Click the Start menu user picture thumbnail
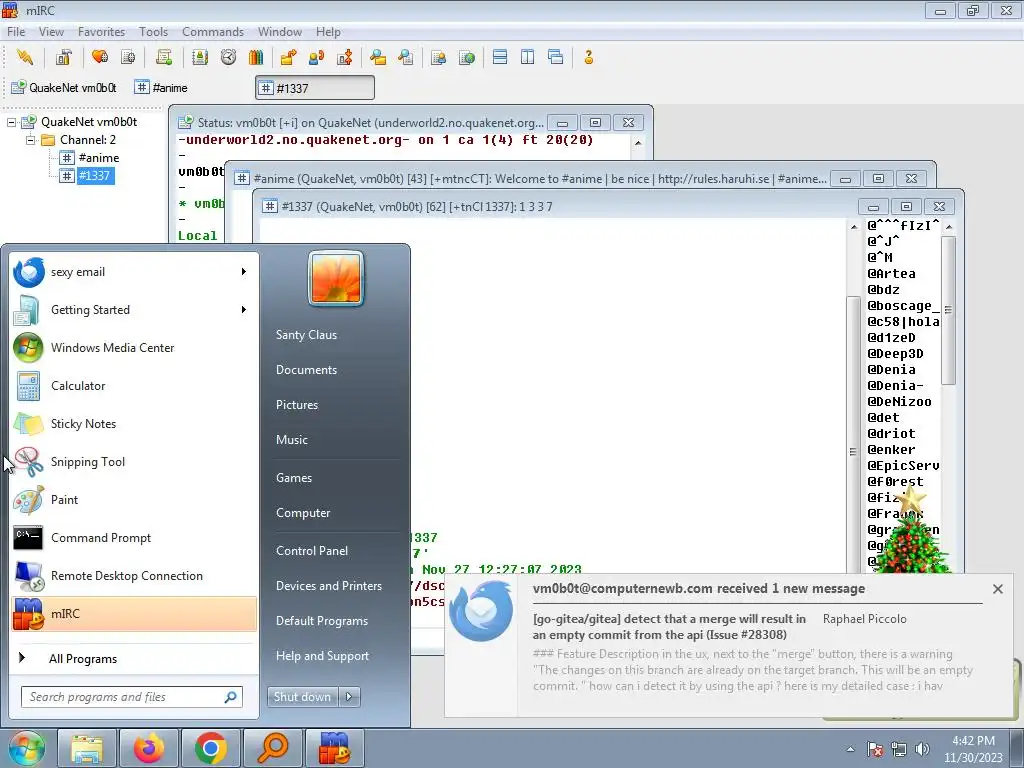 coord(336,278)
